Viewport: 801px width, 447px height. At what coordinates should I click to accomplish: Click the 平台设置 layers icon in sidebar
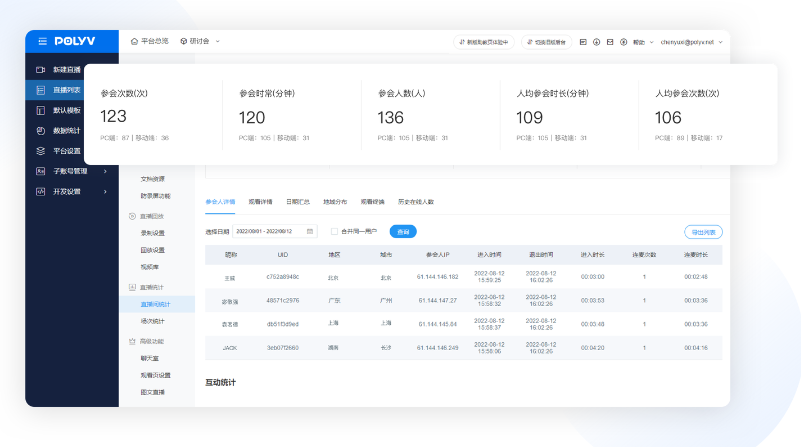click(41, 151)
